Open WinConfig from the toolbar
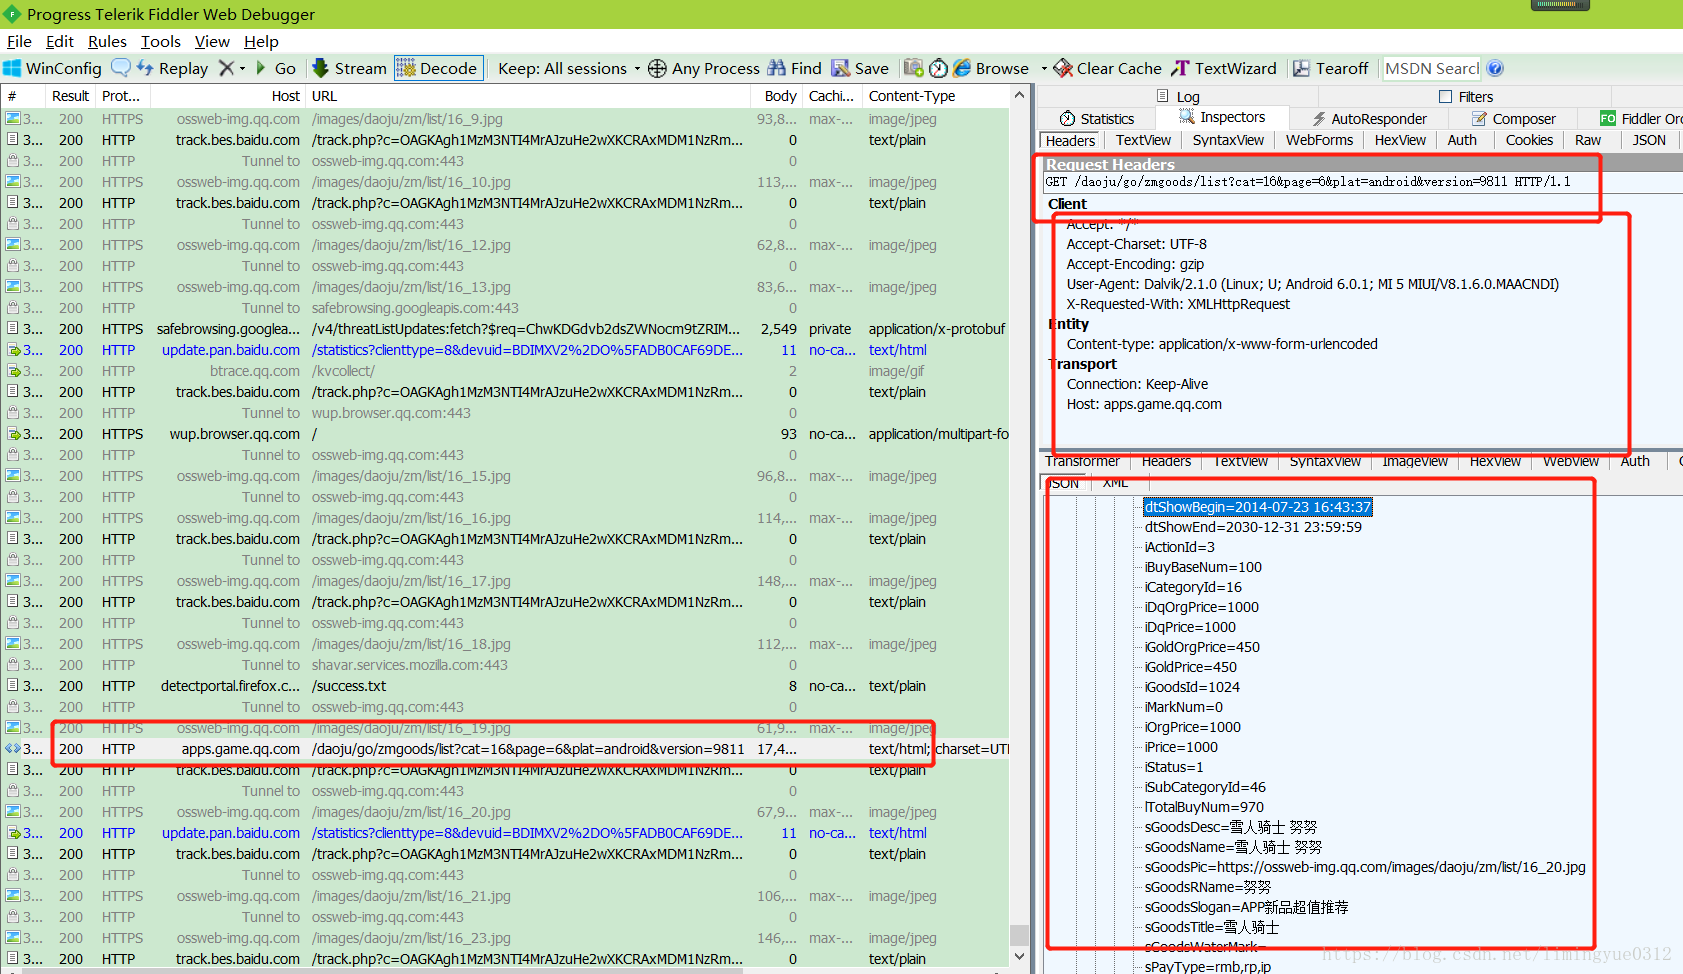The image size is (1683, 974). 53,68
